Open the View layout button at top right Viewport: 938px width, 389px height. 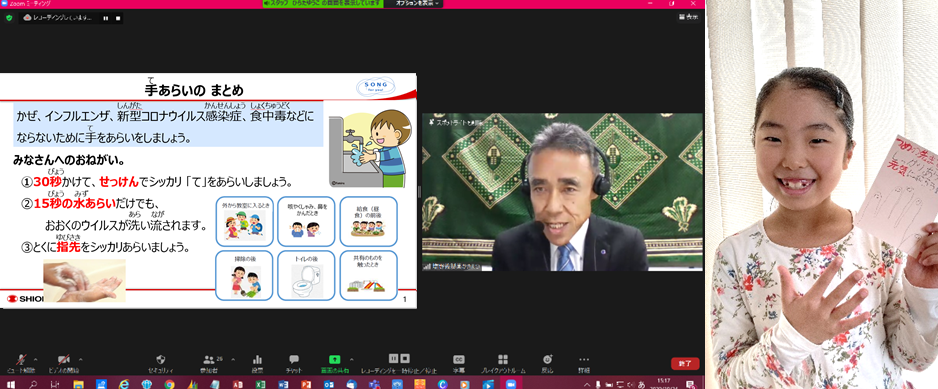[x=688, y=17]
